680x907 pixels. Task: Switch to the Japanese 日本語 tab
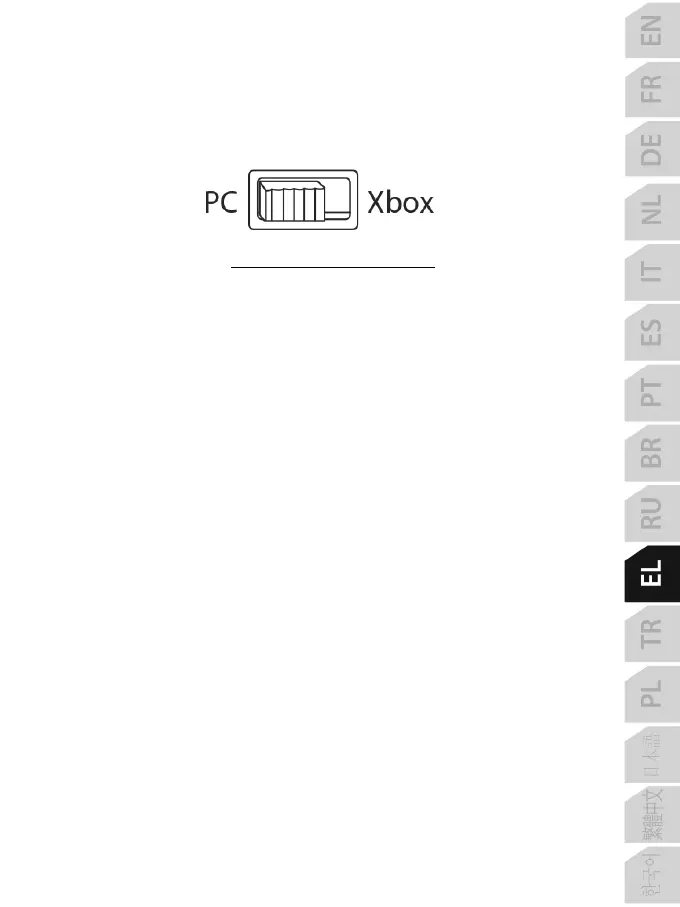pyautogui.click(x=652, y=755)
